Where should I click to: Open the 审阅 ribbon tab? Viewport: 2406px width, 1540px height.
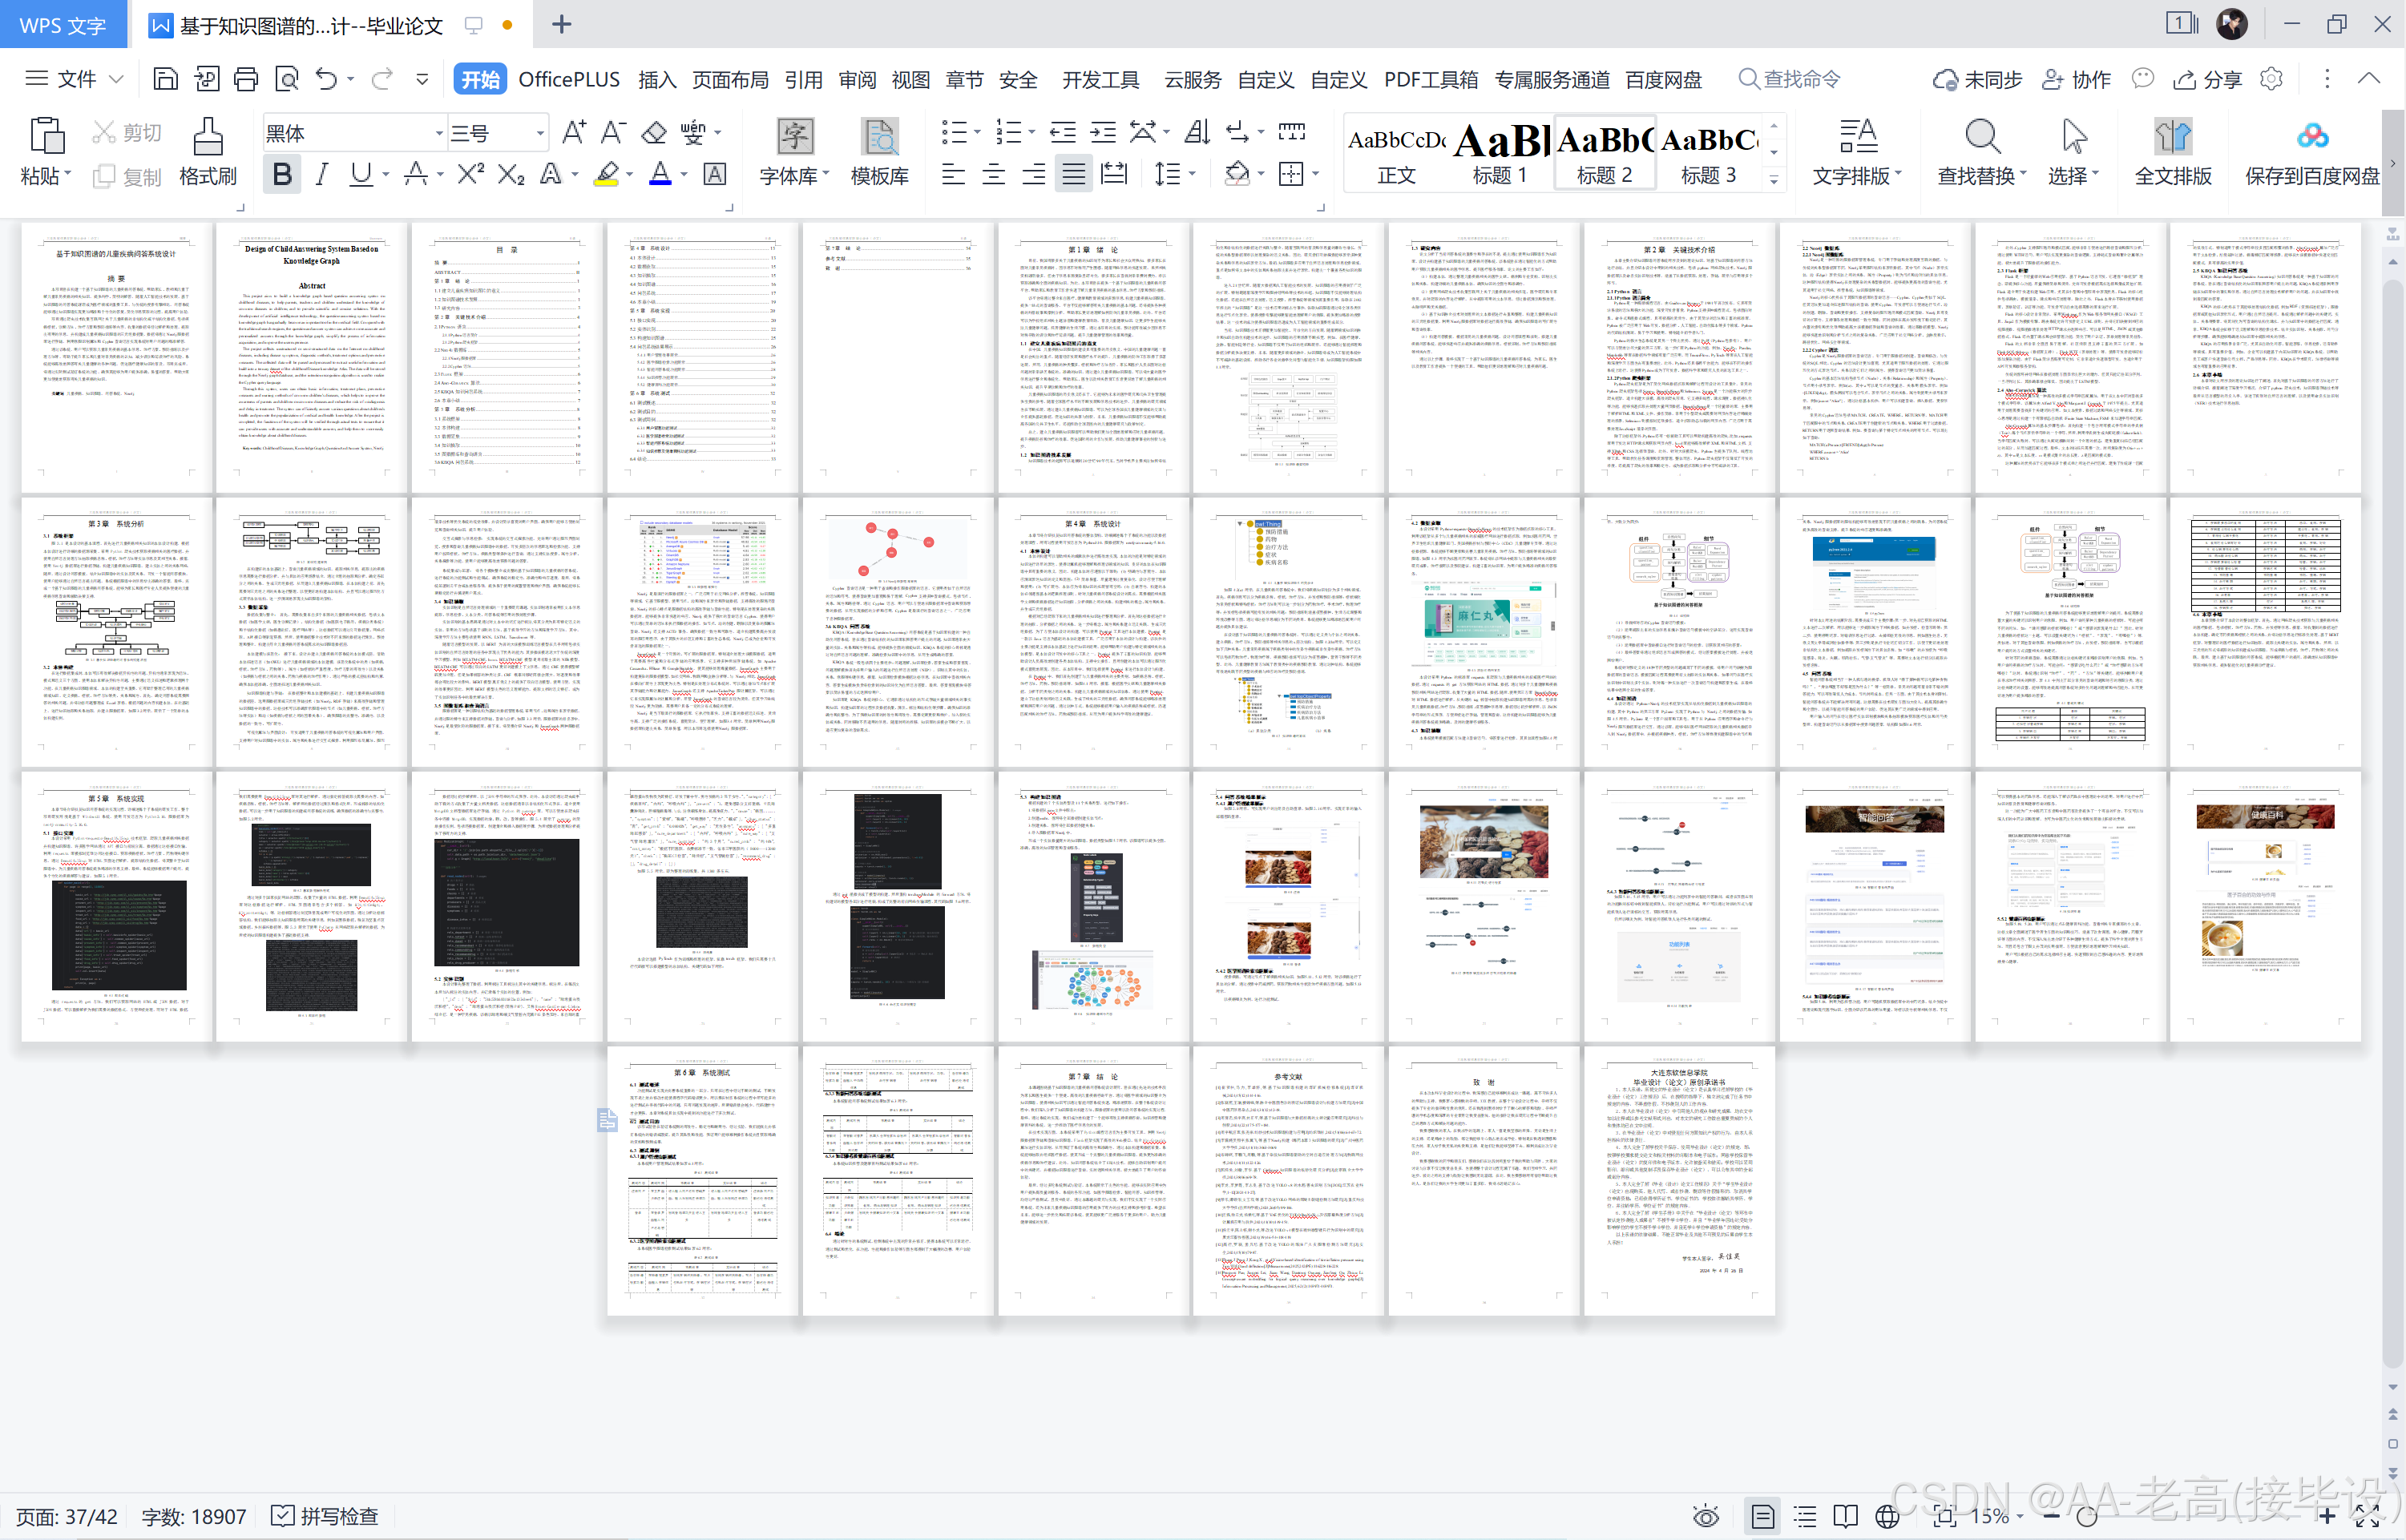click(857, 80)
